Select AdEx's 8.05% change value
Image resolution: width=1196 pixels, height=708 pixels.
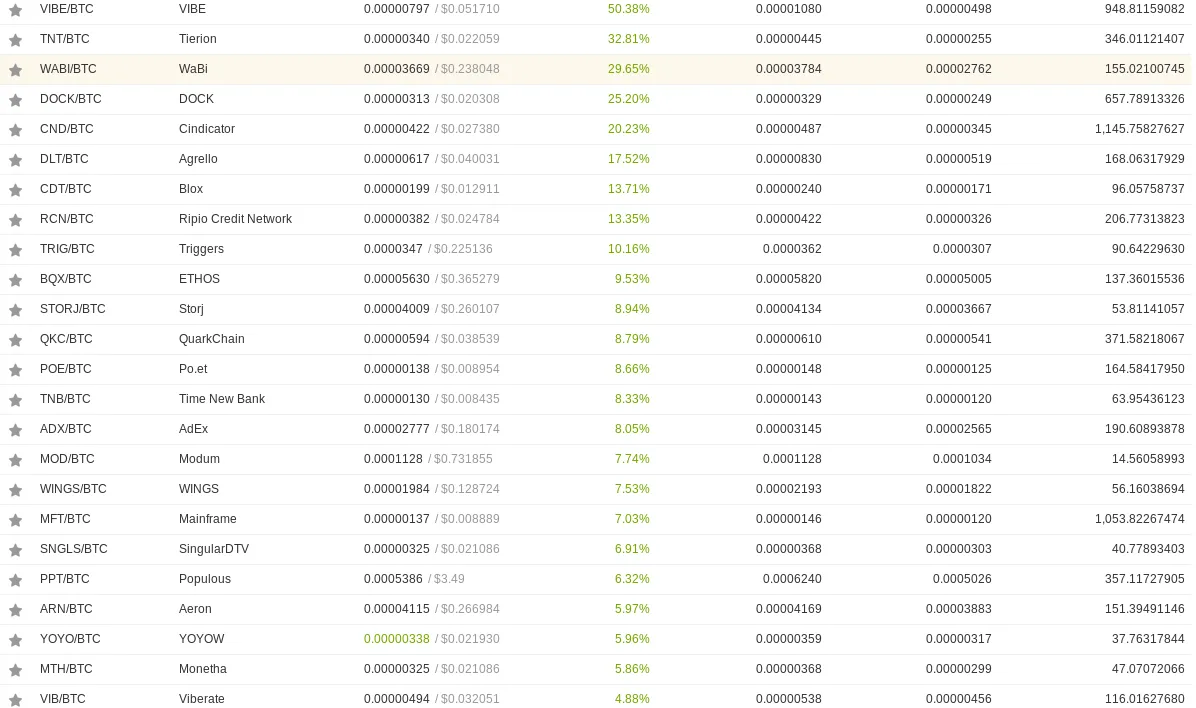632,429
